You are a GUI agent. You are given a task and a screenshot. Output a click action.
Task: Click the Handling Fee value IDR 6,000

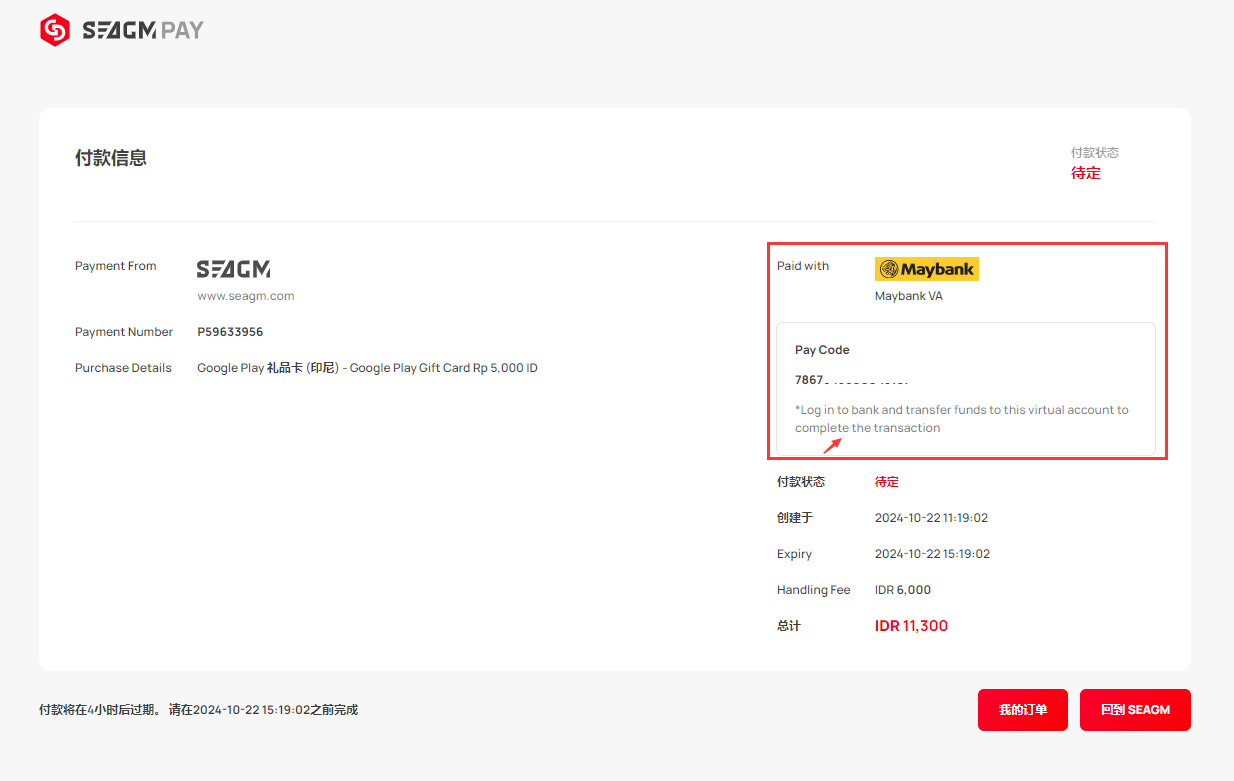point(903,590)
